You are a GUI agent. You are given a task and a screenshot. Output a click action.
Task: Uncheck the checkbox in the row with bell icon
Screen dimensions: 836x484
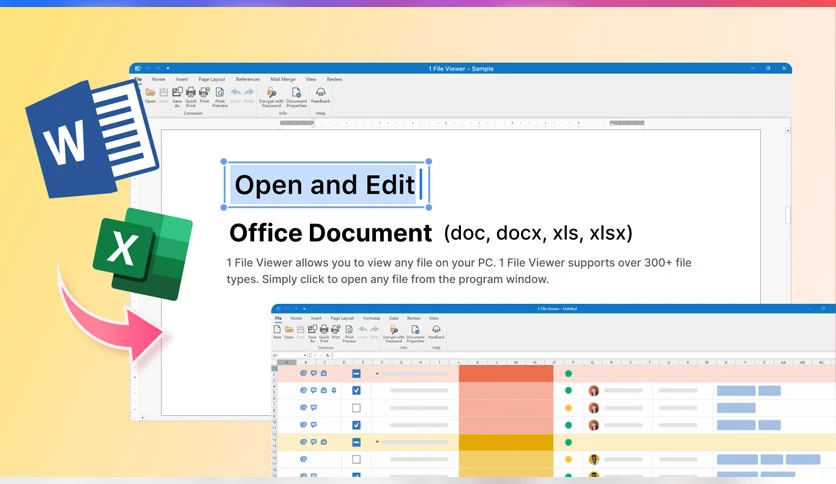point(356,391)
